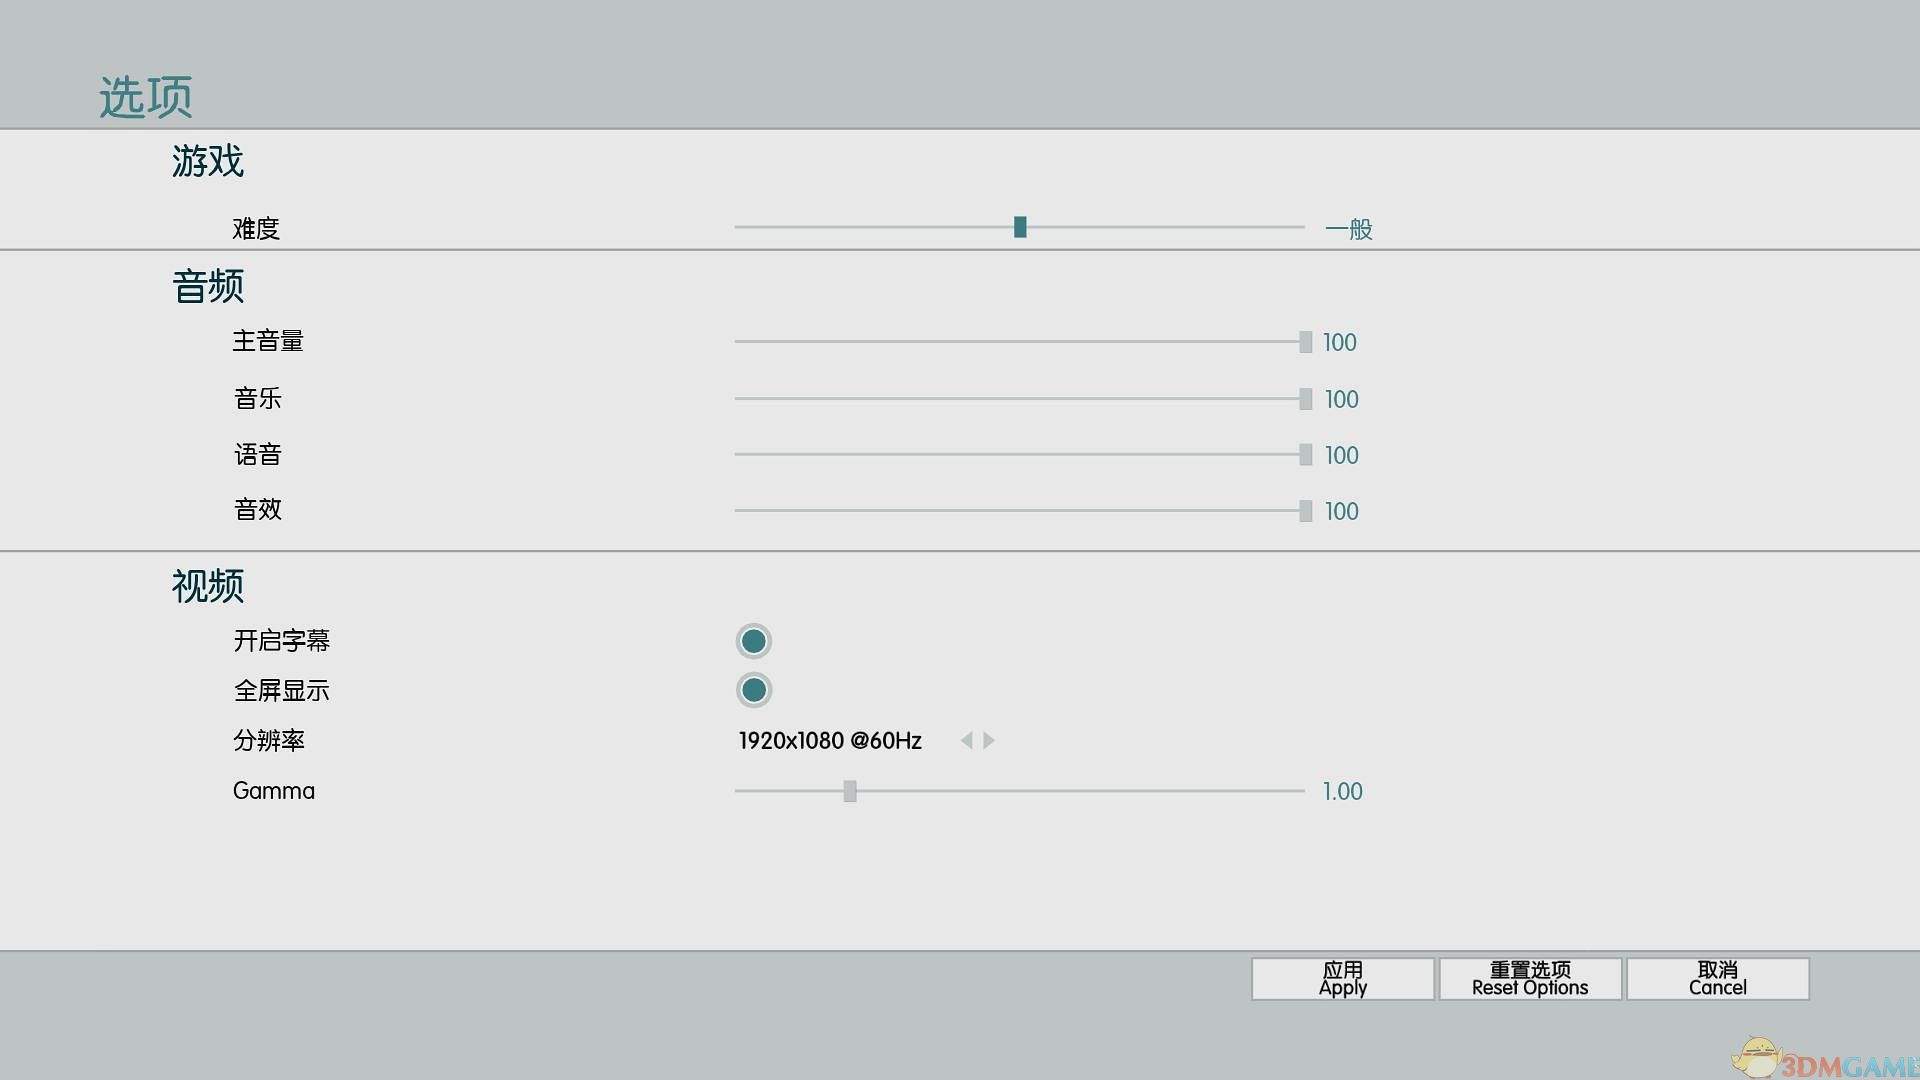
Task: Click the Apply button to save settings
Action: pos(1341,977)
